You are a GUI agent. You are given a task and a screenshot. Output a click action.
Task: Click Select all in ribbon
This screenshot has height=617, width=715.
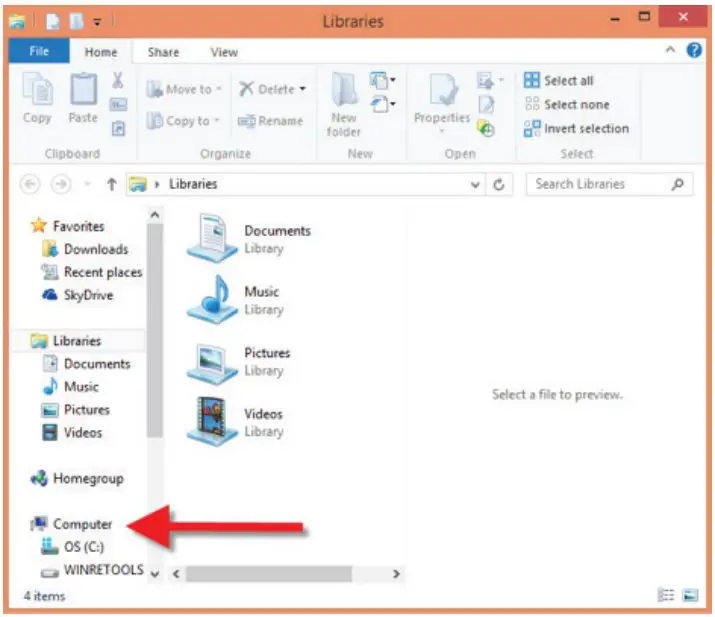[559, 81]
